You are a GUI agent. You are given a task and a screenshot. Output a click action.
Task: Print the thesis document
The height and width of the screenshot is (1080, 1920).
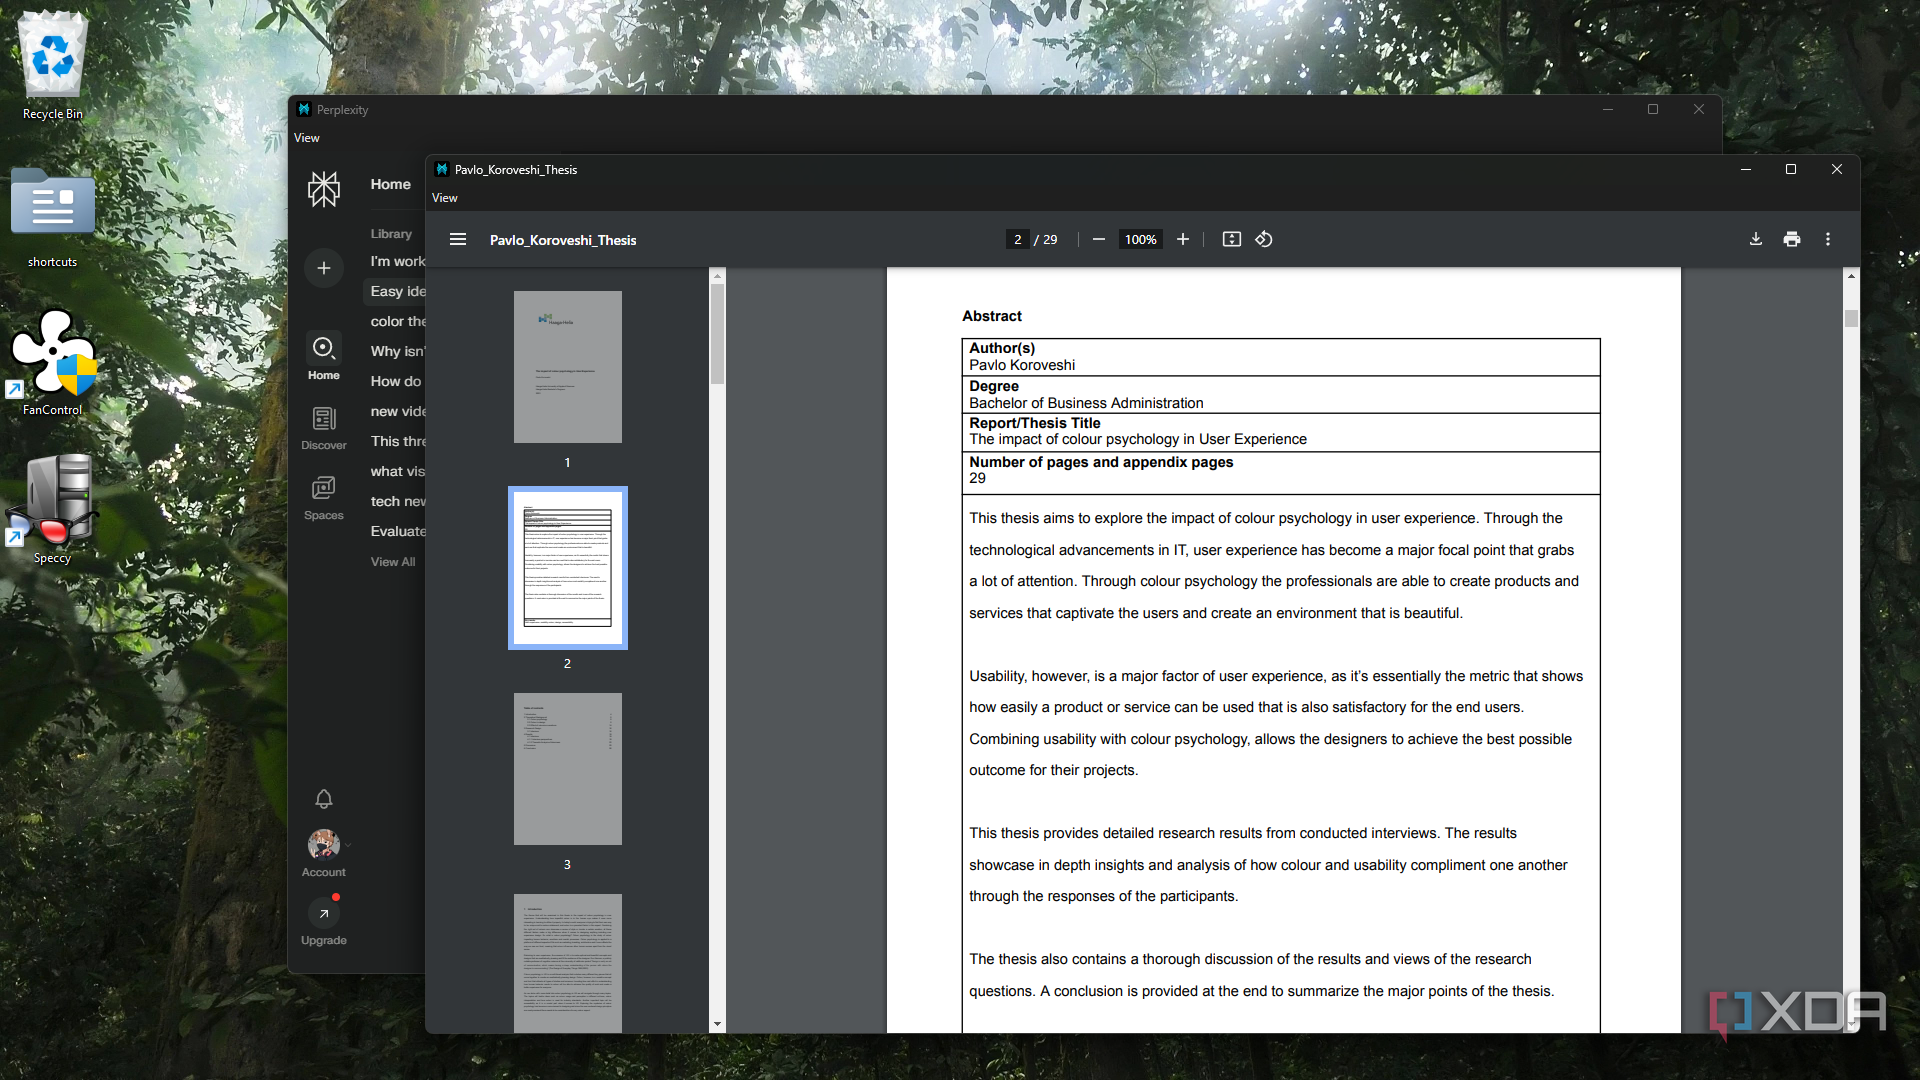pyautogui.click(x=1792, y=240)
